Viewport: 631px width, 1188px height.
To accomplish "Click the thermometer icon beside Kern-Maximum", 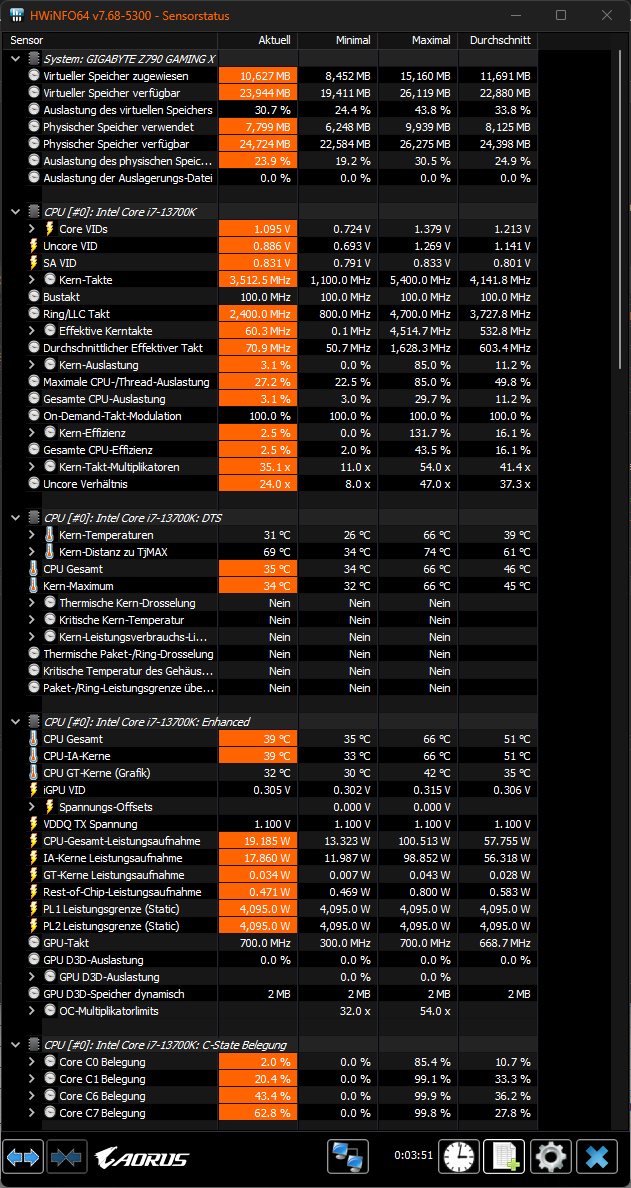I will pos(33,586).
